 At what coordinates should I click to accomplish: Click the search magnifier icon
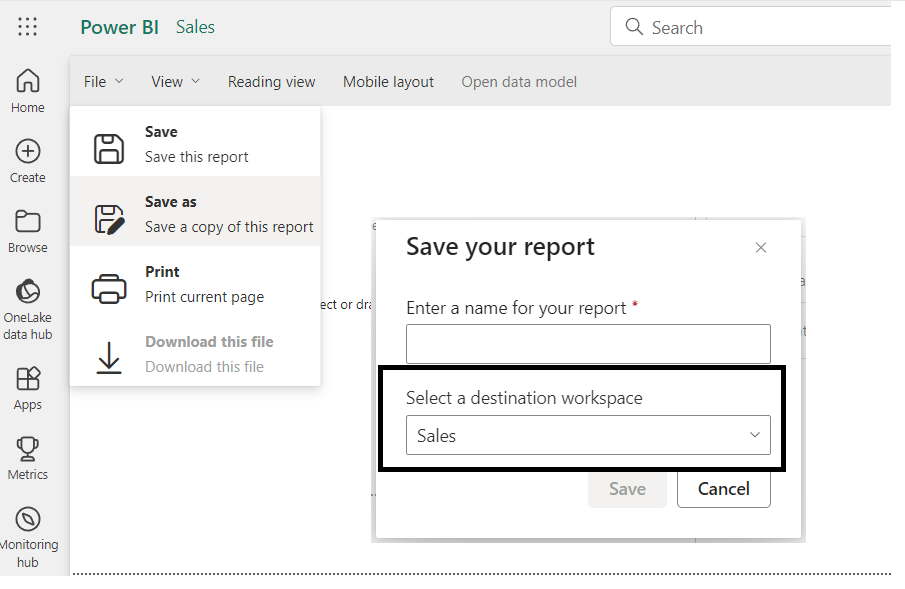coord(634,27)
